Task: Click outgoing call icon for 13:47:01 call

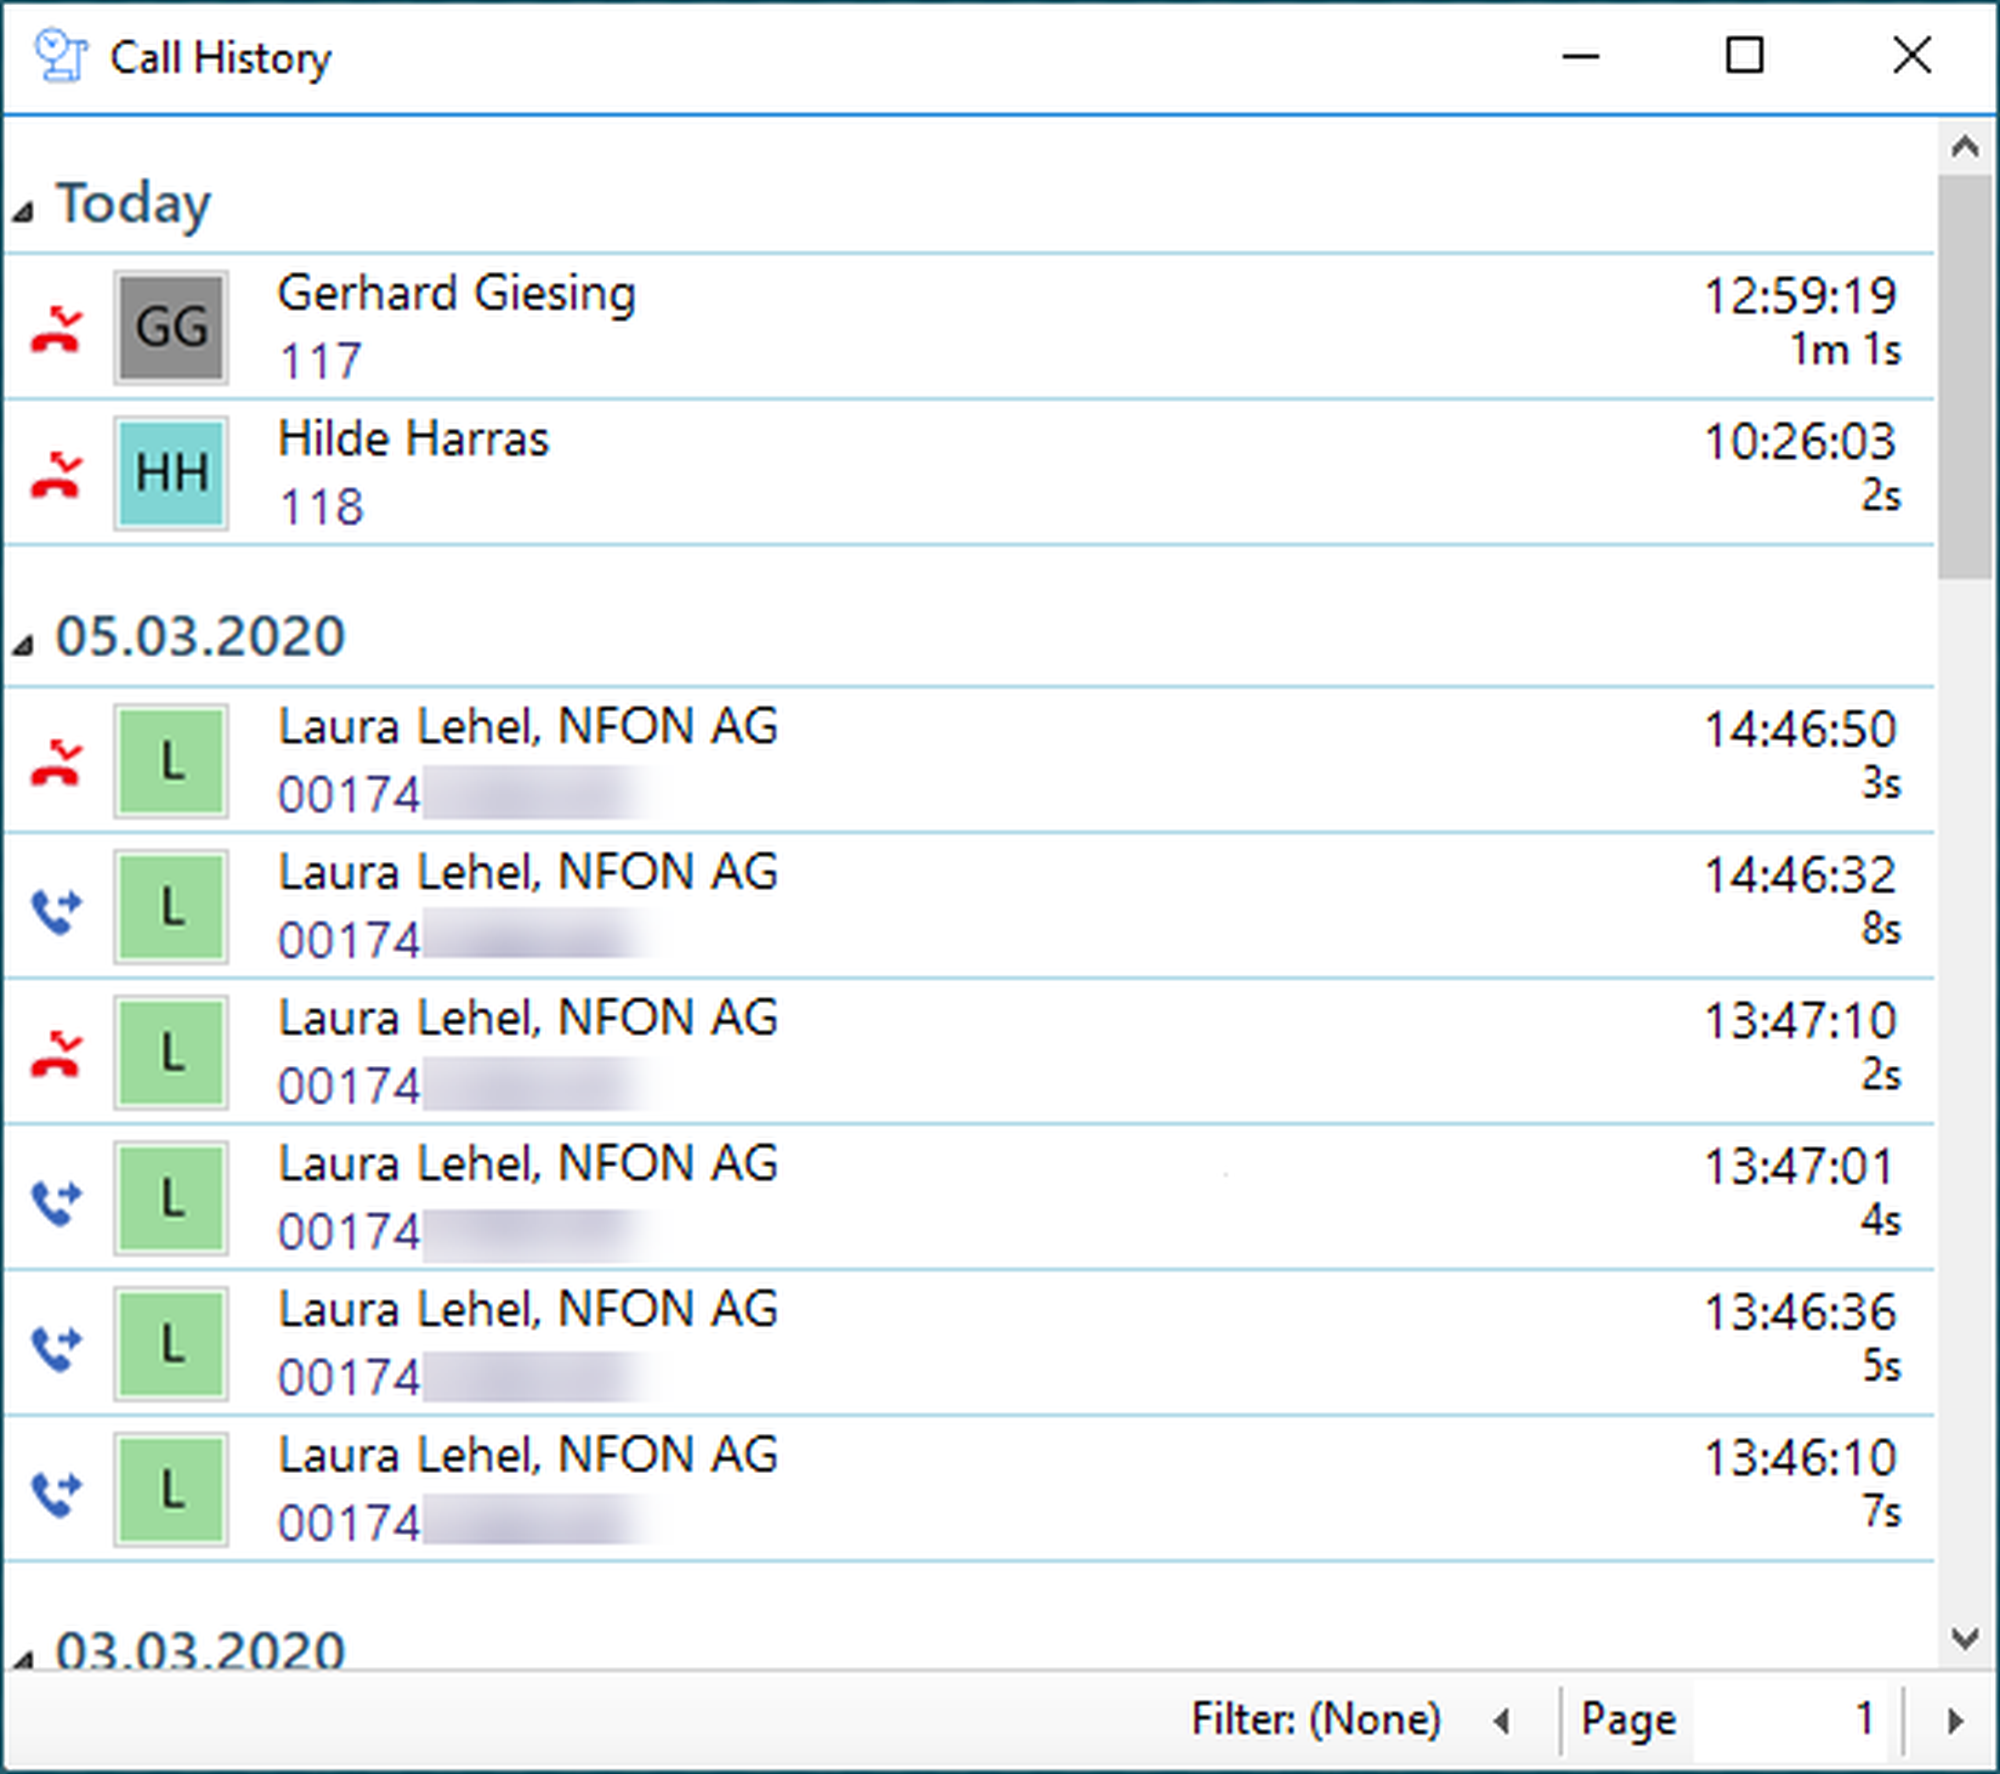Action: click(55, 1200)
